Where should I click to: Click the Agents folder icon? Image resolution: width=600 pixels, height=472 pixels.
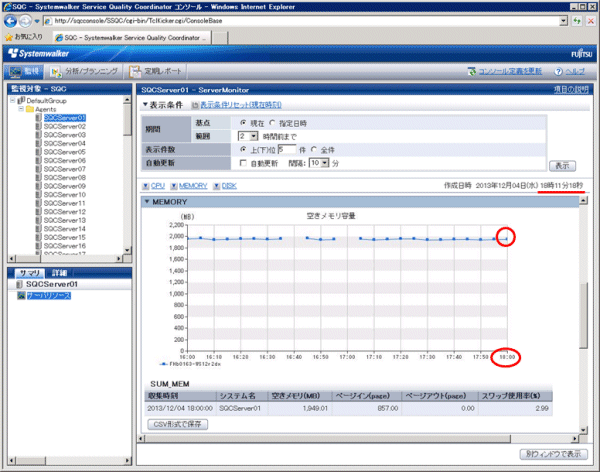[30, 109]
